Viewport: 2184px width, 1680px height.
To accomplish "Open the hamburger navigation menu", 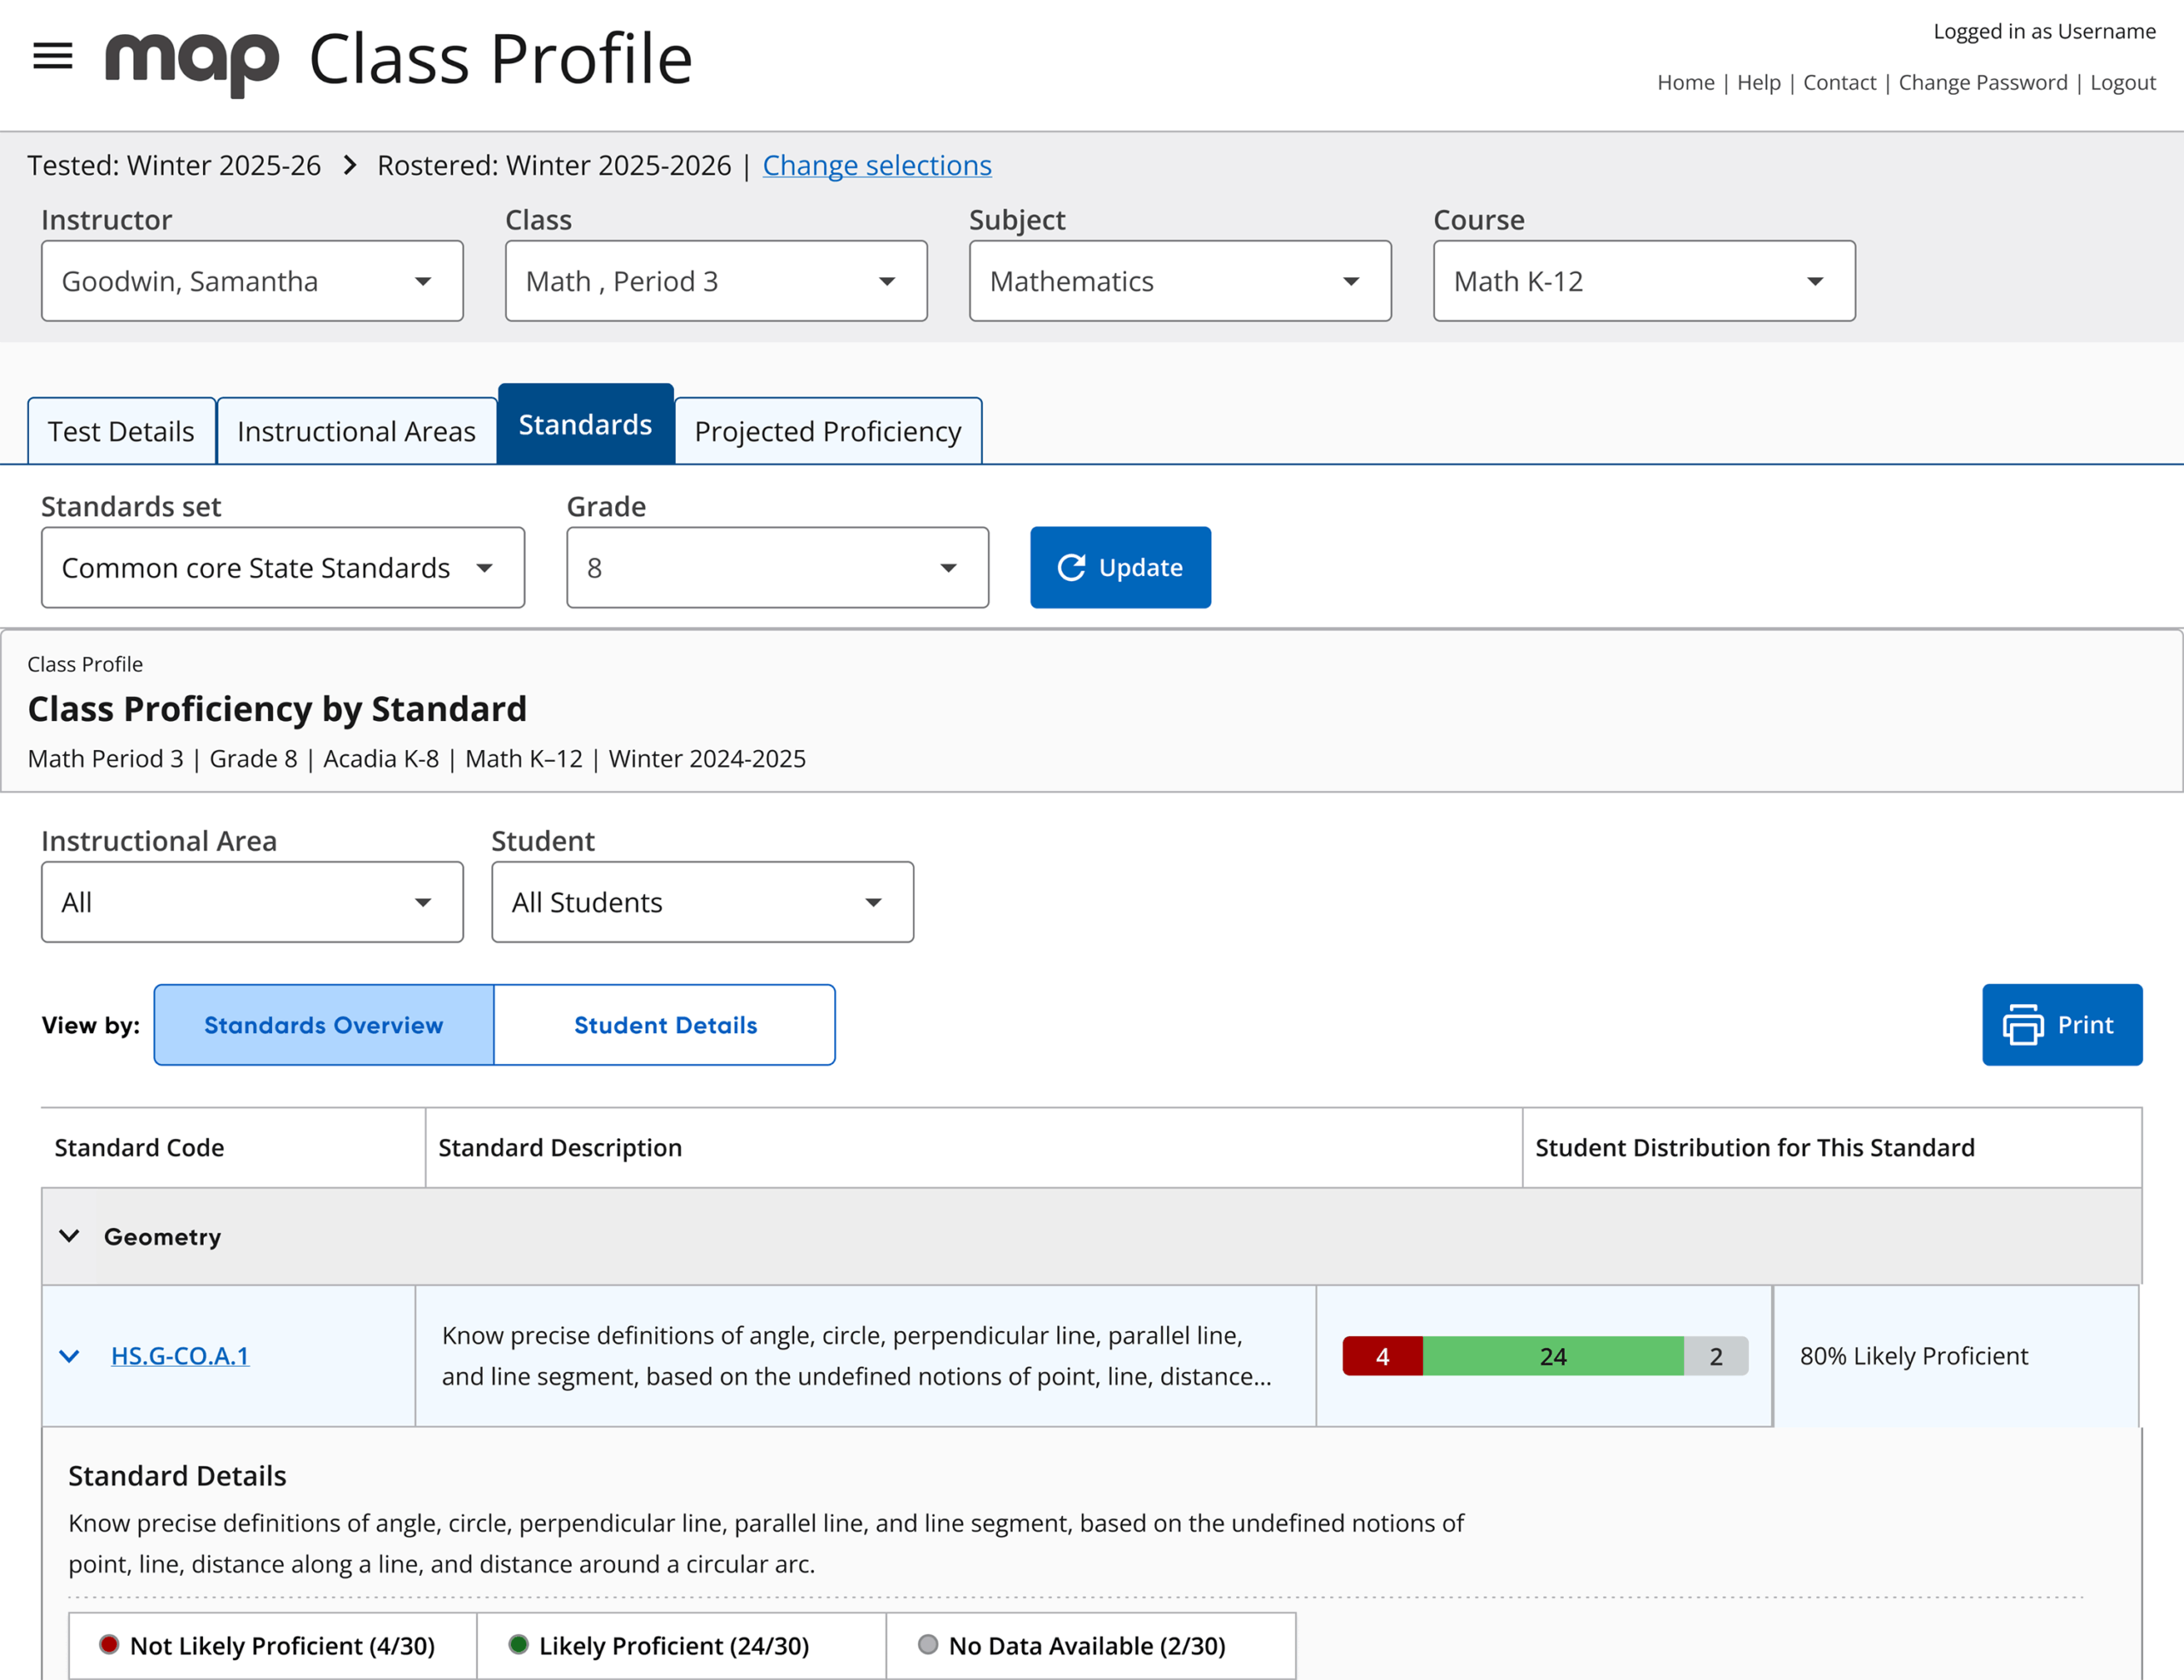I will (x=53, y=57).
